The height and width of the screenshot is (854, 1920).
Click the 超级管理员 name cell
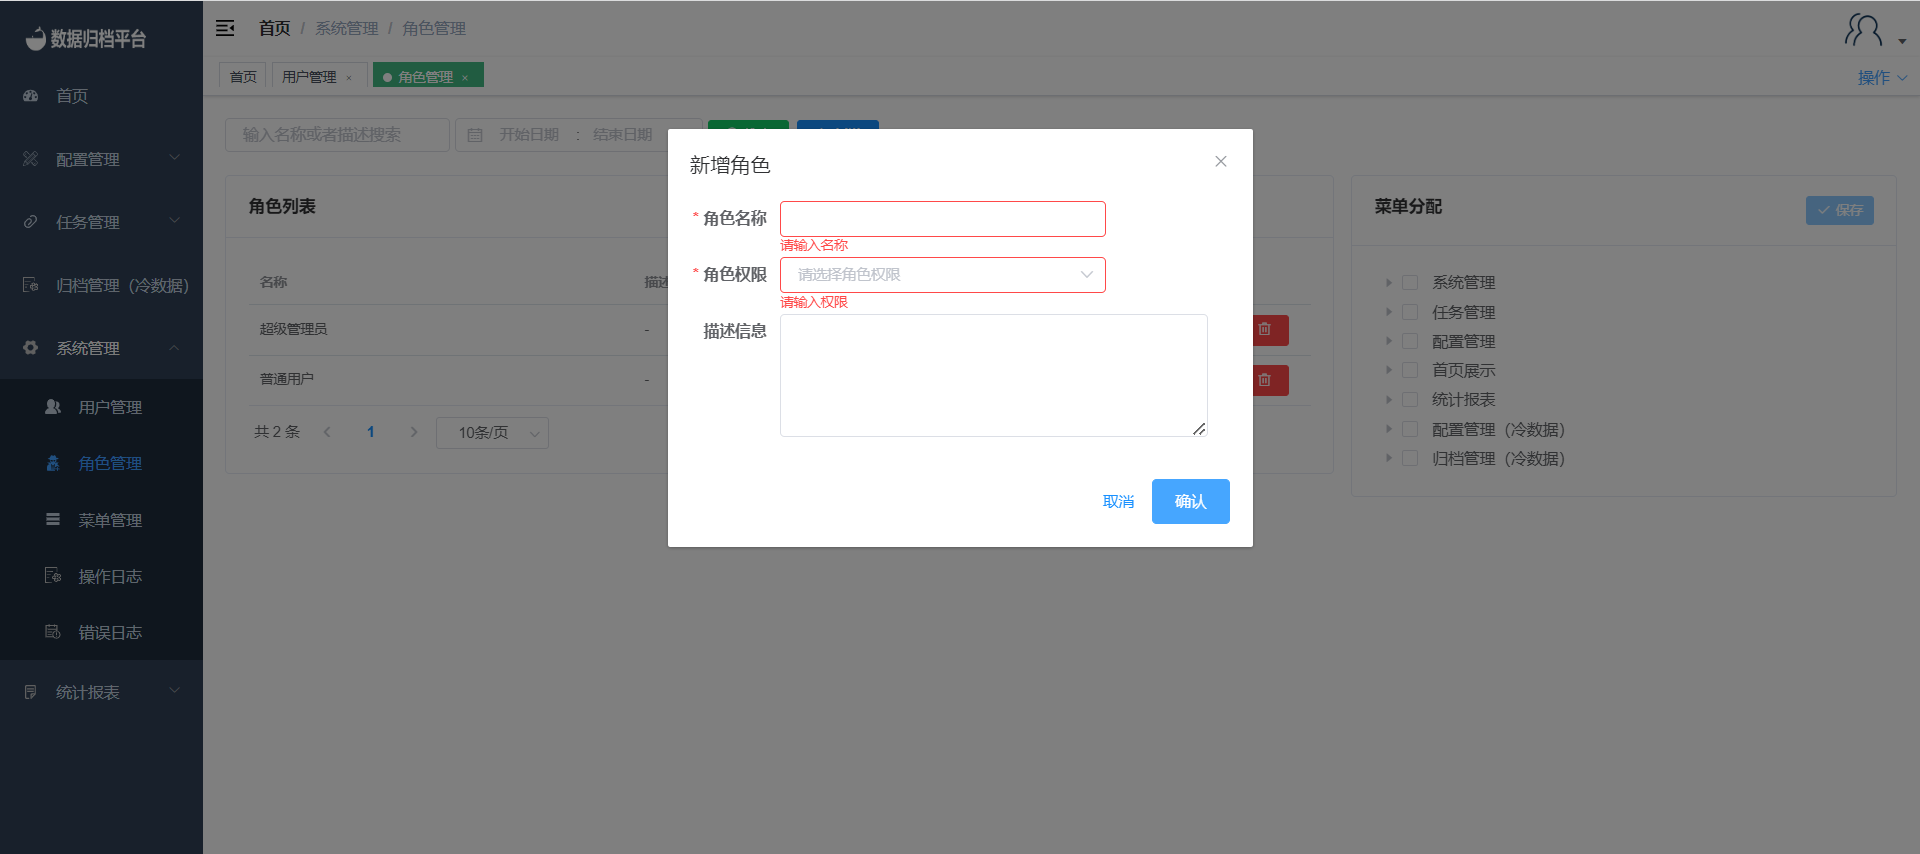tap(293, 329)
